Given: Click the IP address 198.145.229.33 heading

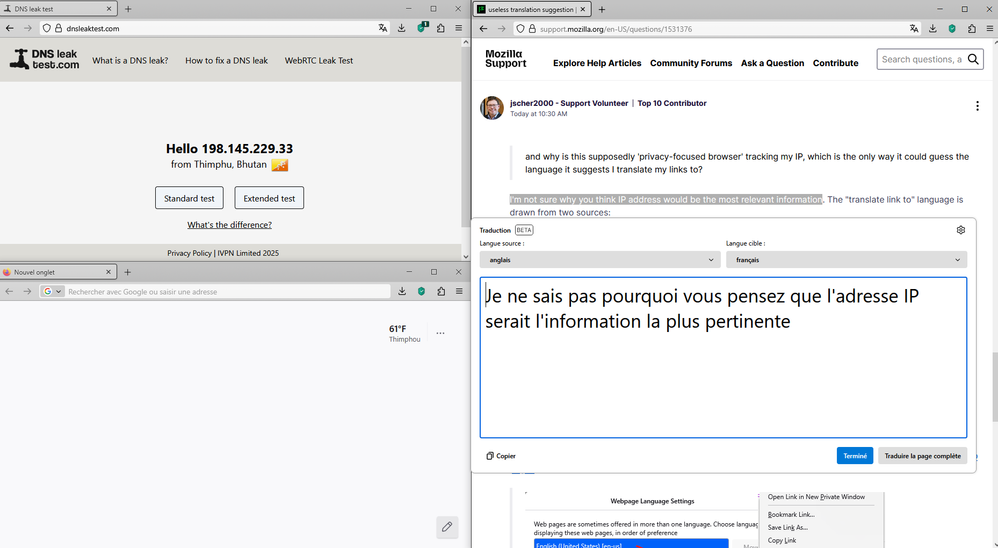Looking at the screenshot, I should coord(247,148).
